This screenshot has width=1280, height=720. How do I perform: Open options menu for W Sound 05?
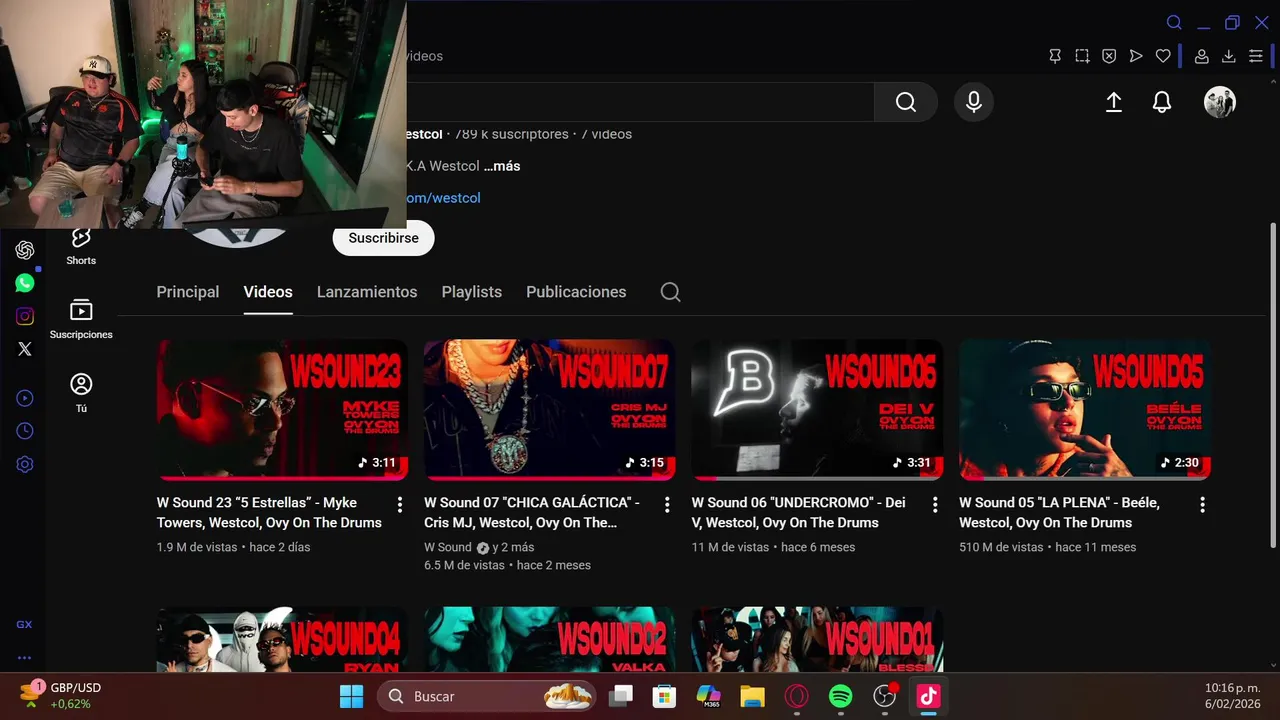(x=1202, y=505)
